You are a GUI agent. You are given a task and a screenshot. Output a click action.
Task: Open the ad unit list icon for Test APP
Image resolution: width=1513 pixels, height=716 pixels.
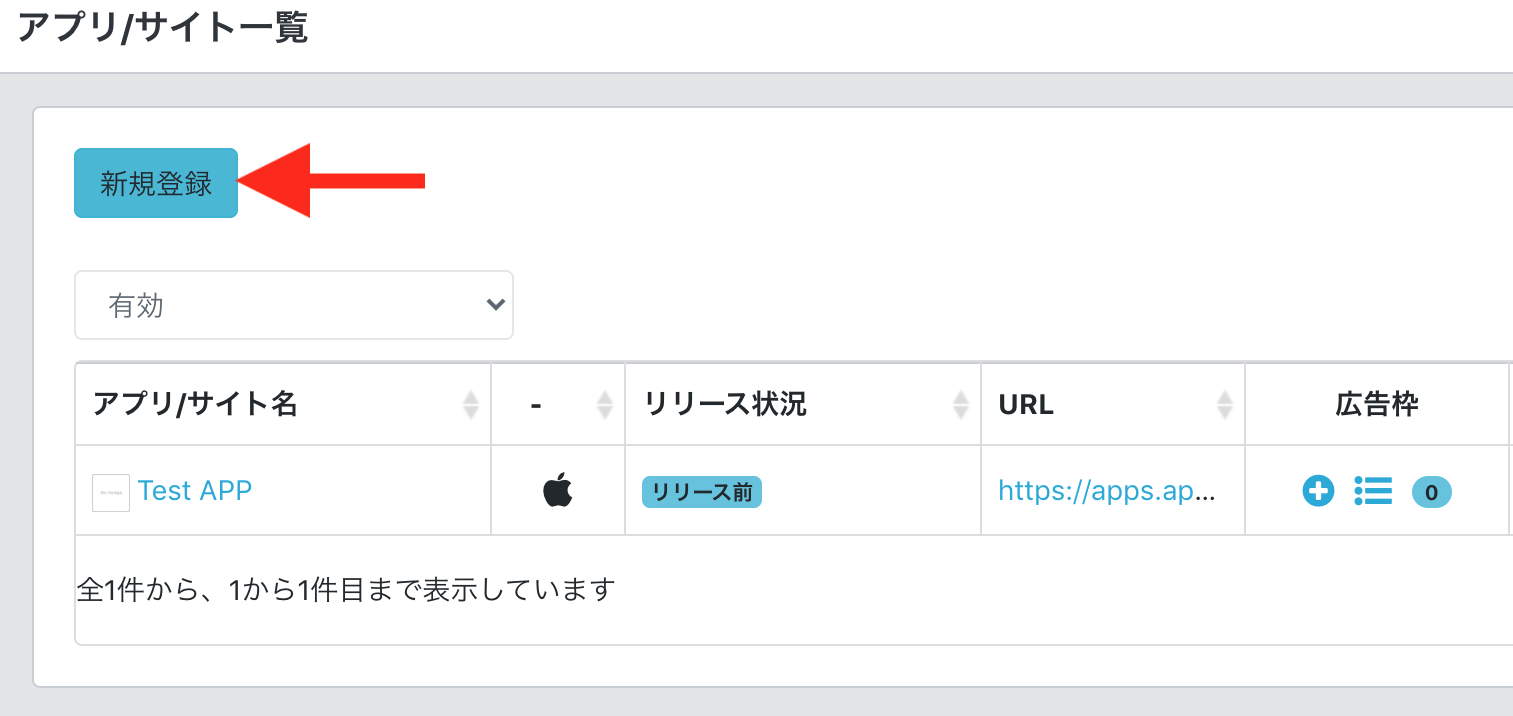coord(1372,491)
